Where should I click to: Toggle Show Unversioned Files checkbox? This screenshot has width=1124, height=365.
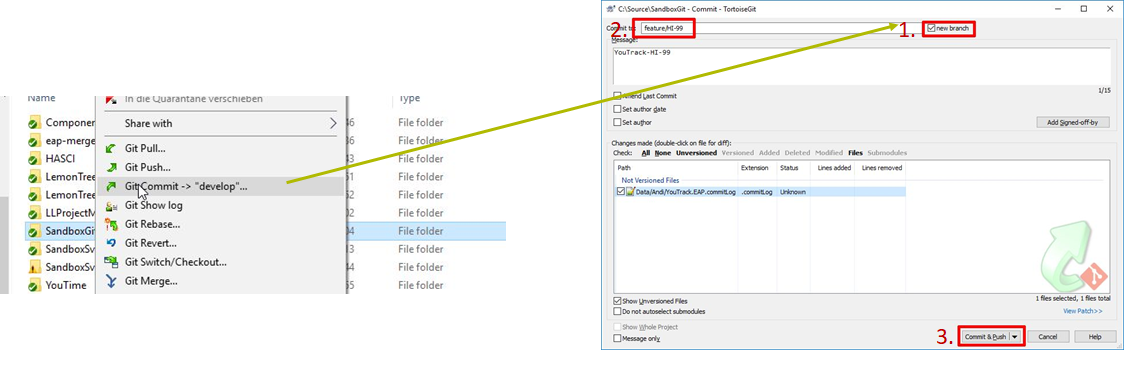[x=617, y=301]
